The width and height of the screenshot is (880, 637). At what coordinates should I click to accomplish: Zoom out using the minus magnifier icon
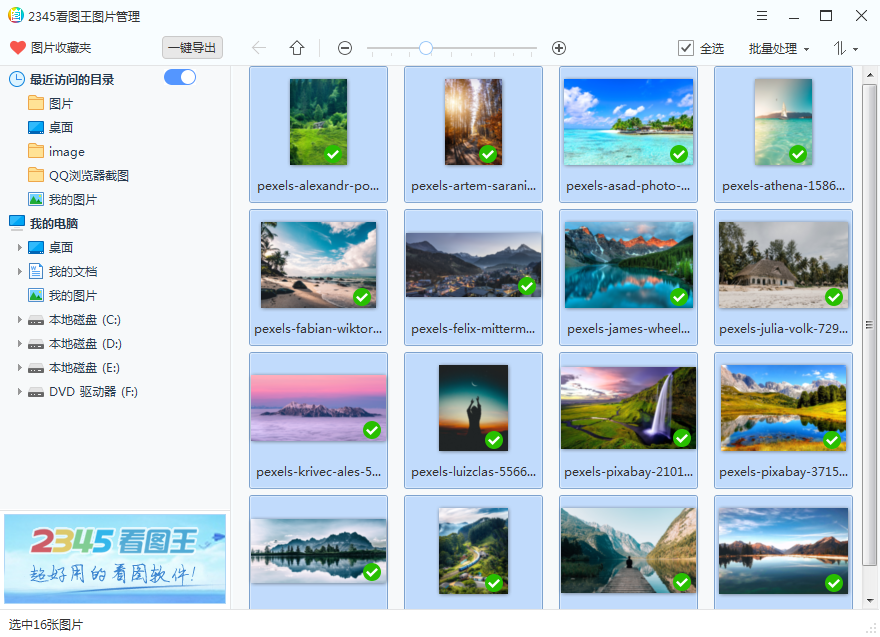(344, 47)
